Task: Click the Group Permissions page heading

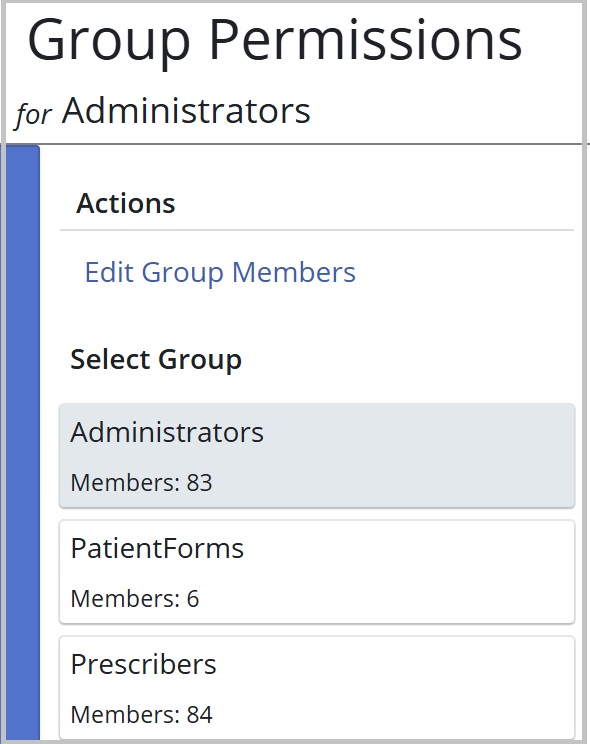Action: [x=275, y=42]
